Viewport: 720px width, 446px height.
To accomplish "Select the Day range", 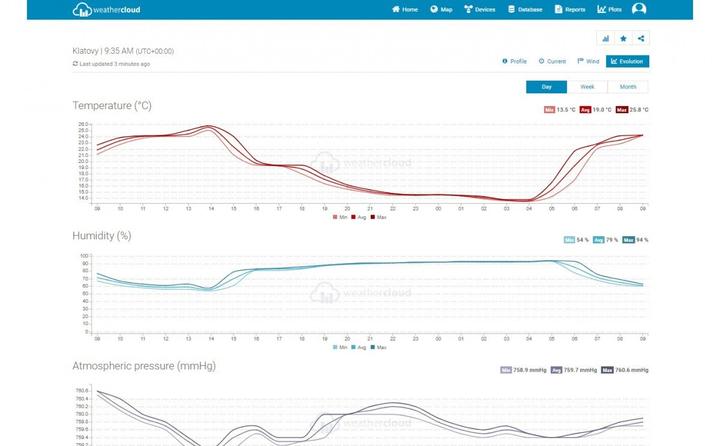I will pos(546,87).
